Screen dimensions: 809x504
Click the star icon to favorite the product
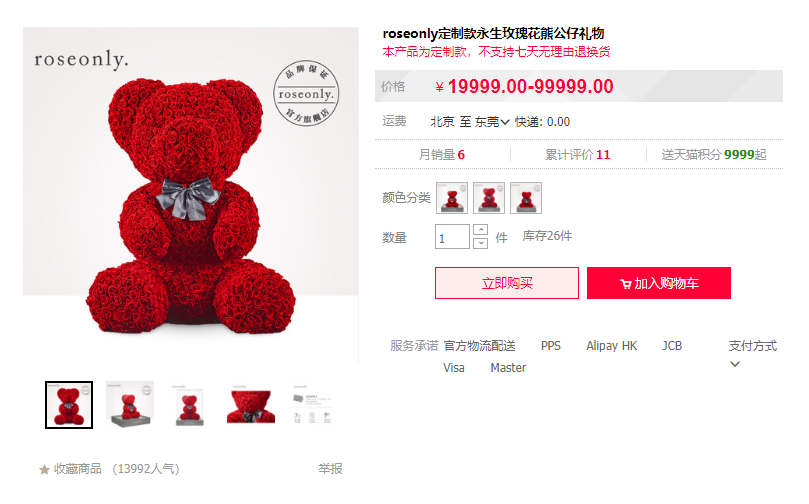pos(44,469)
